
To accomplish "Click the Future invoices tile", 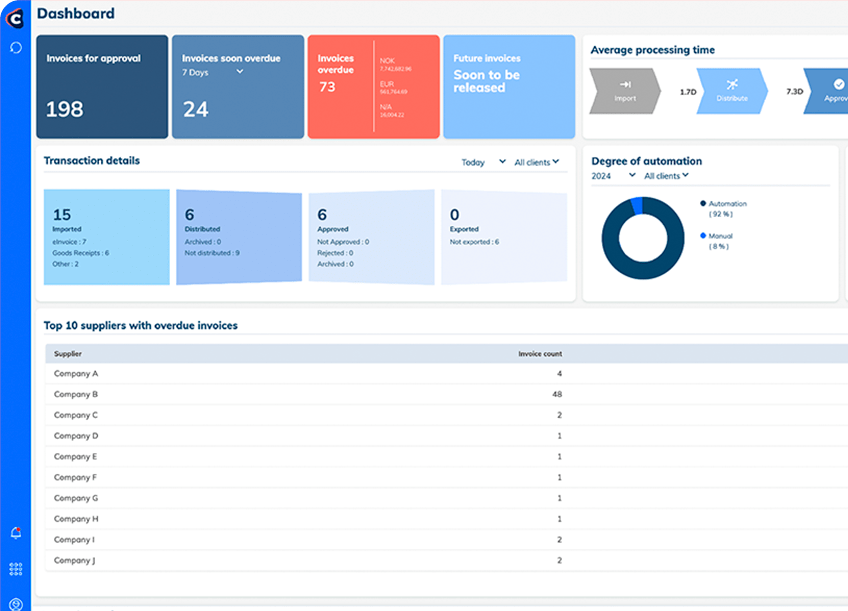I will coord(509,87).
